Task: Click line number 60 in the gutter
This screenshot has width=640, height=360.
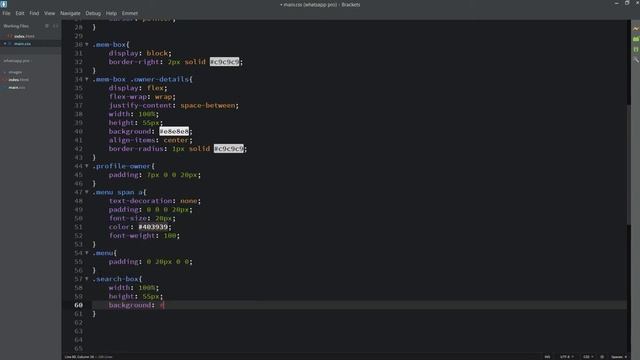Action: tap(78, 305)
